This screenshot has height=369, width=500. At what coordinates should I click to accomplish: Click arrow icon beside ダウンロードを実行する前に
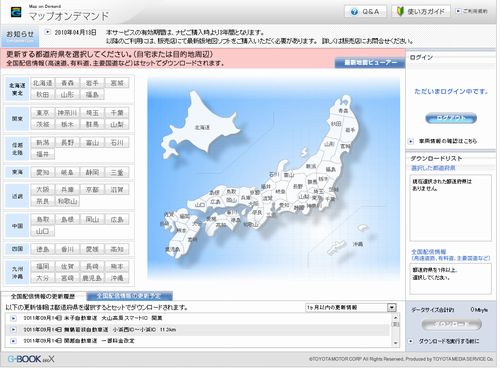[411, 341]
